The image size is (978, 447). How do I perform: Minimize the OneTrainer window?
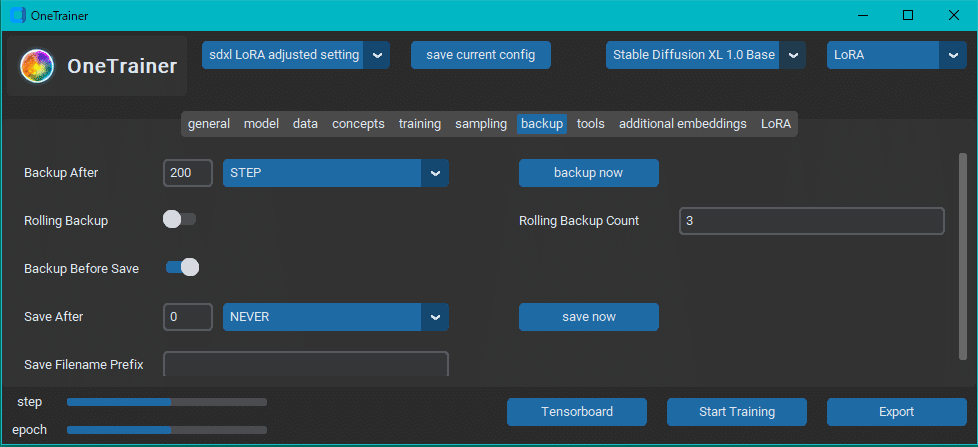863,16
